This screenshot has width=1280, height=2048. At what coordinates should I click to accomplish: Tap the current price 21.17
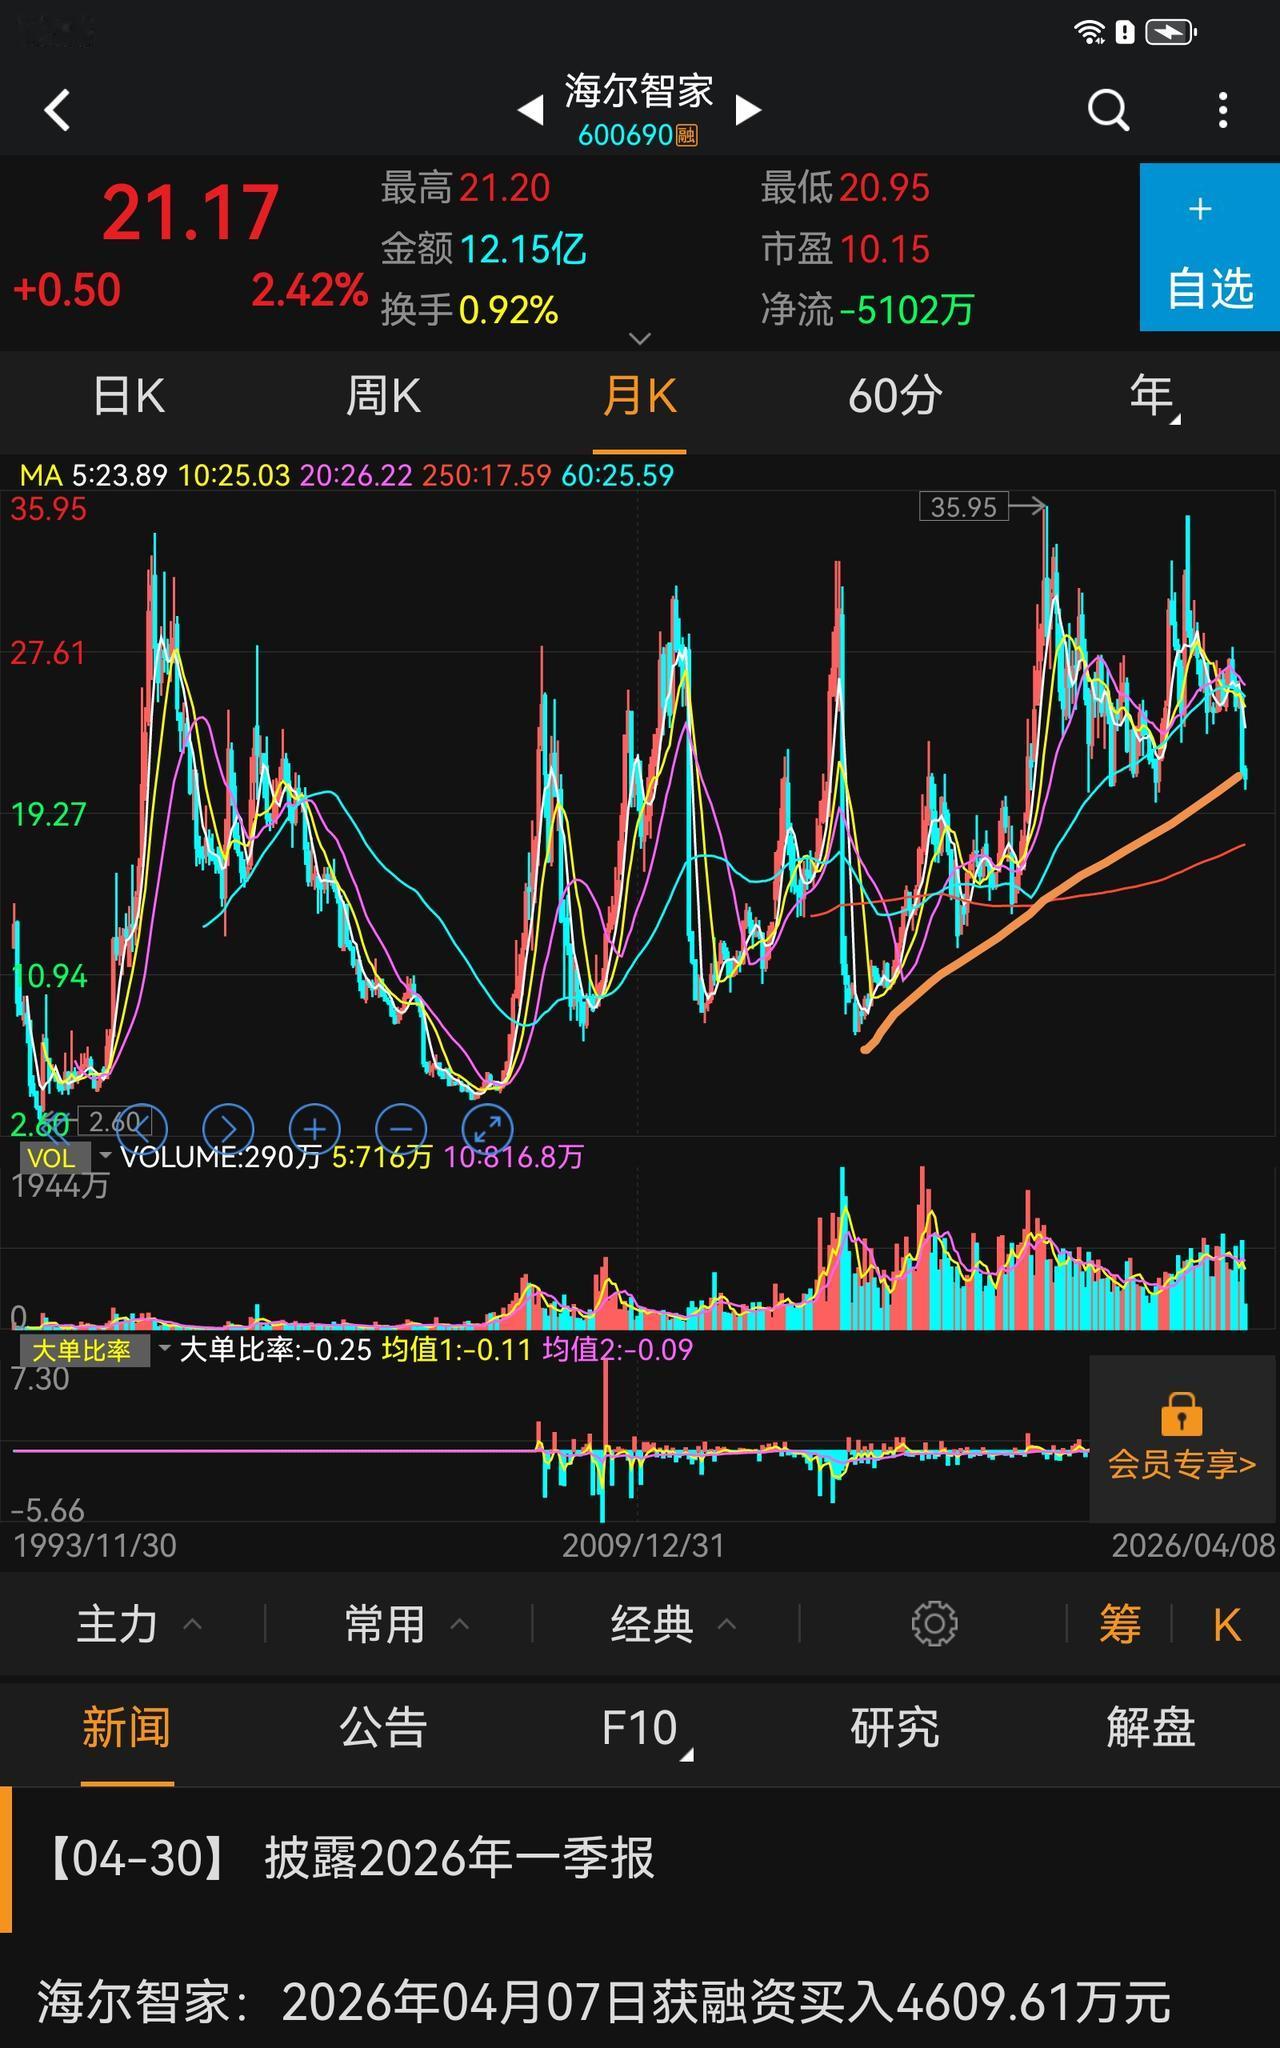pos(190,213)
